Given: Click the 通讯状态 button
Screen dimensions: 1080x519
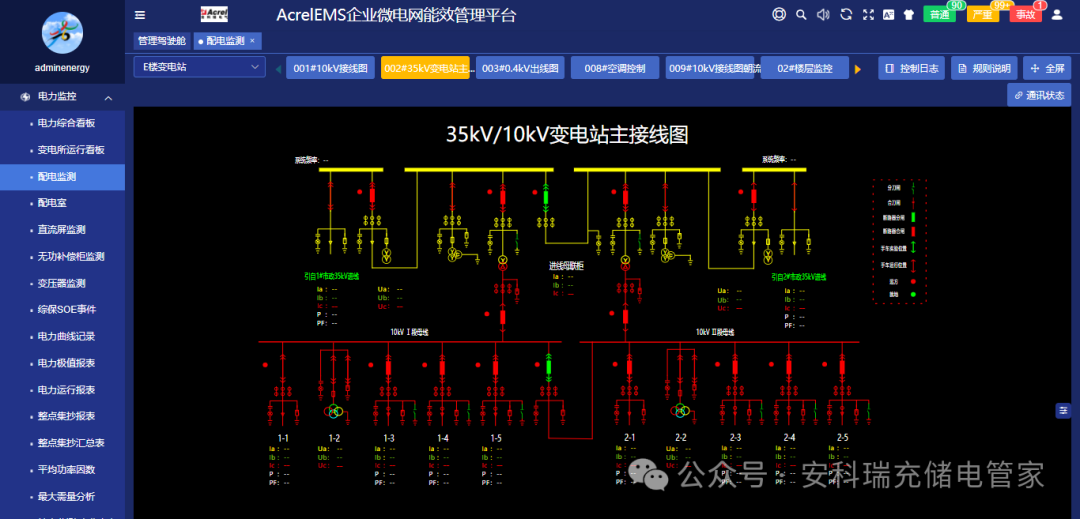Looking at the screenshot, I should coord(1039,95).
